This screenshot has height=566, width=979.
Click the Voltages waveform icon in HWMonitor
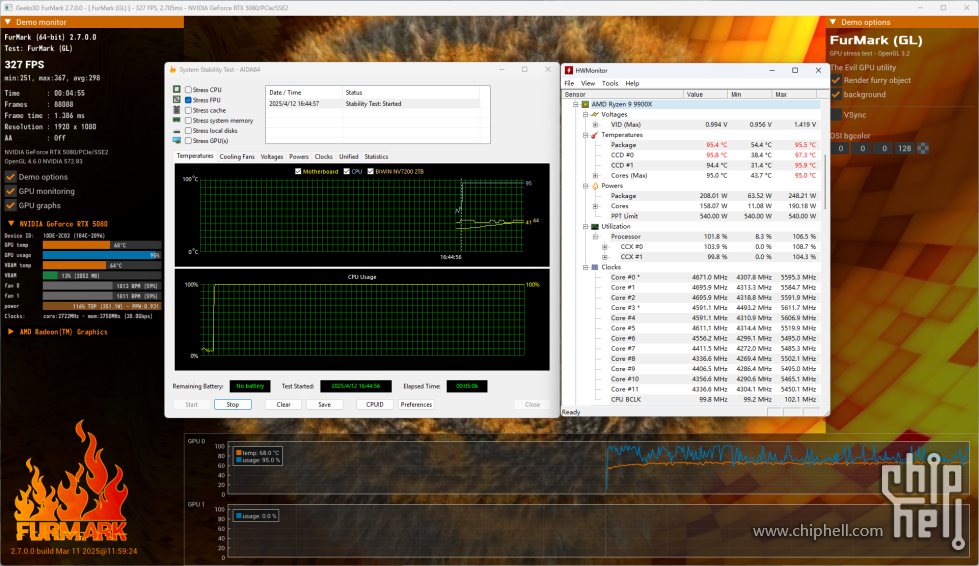point(595,114)
